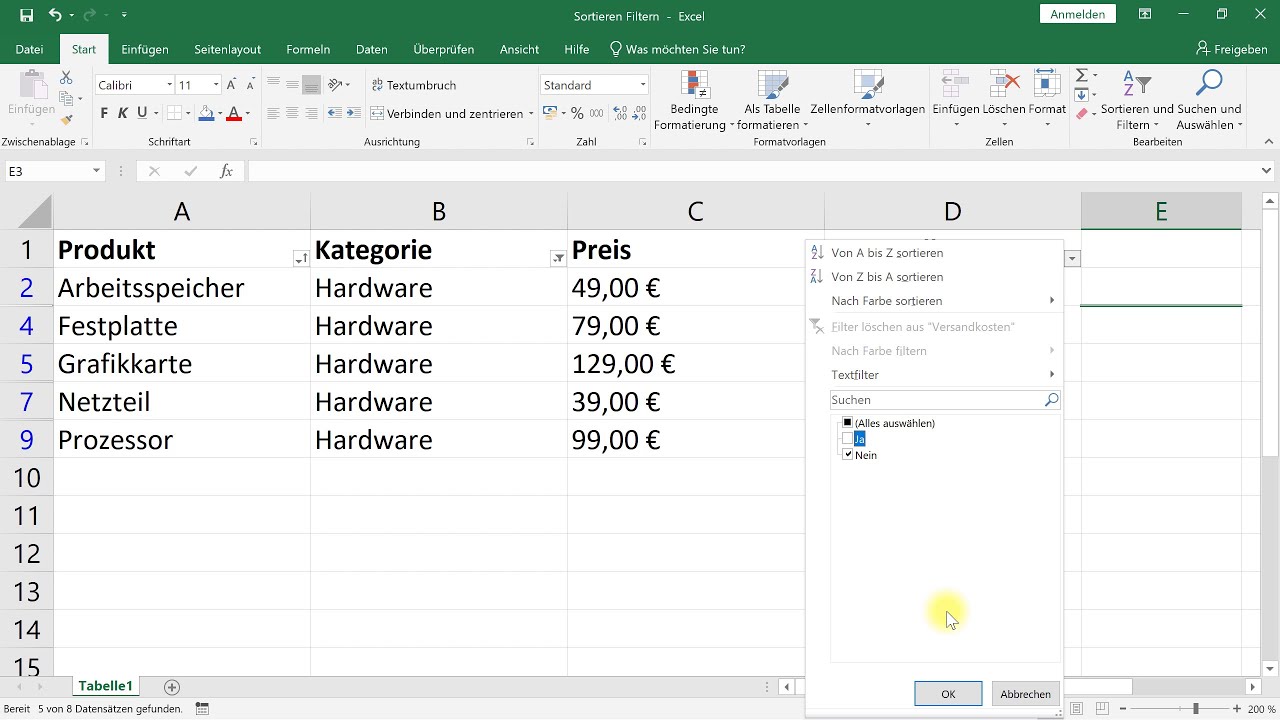Click the Save icon in title bar
This screenshot has width=1280, height=720.
[x=26, y=15]
